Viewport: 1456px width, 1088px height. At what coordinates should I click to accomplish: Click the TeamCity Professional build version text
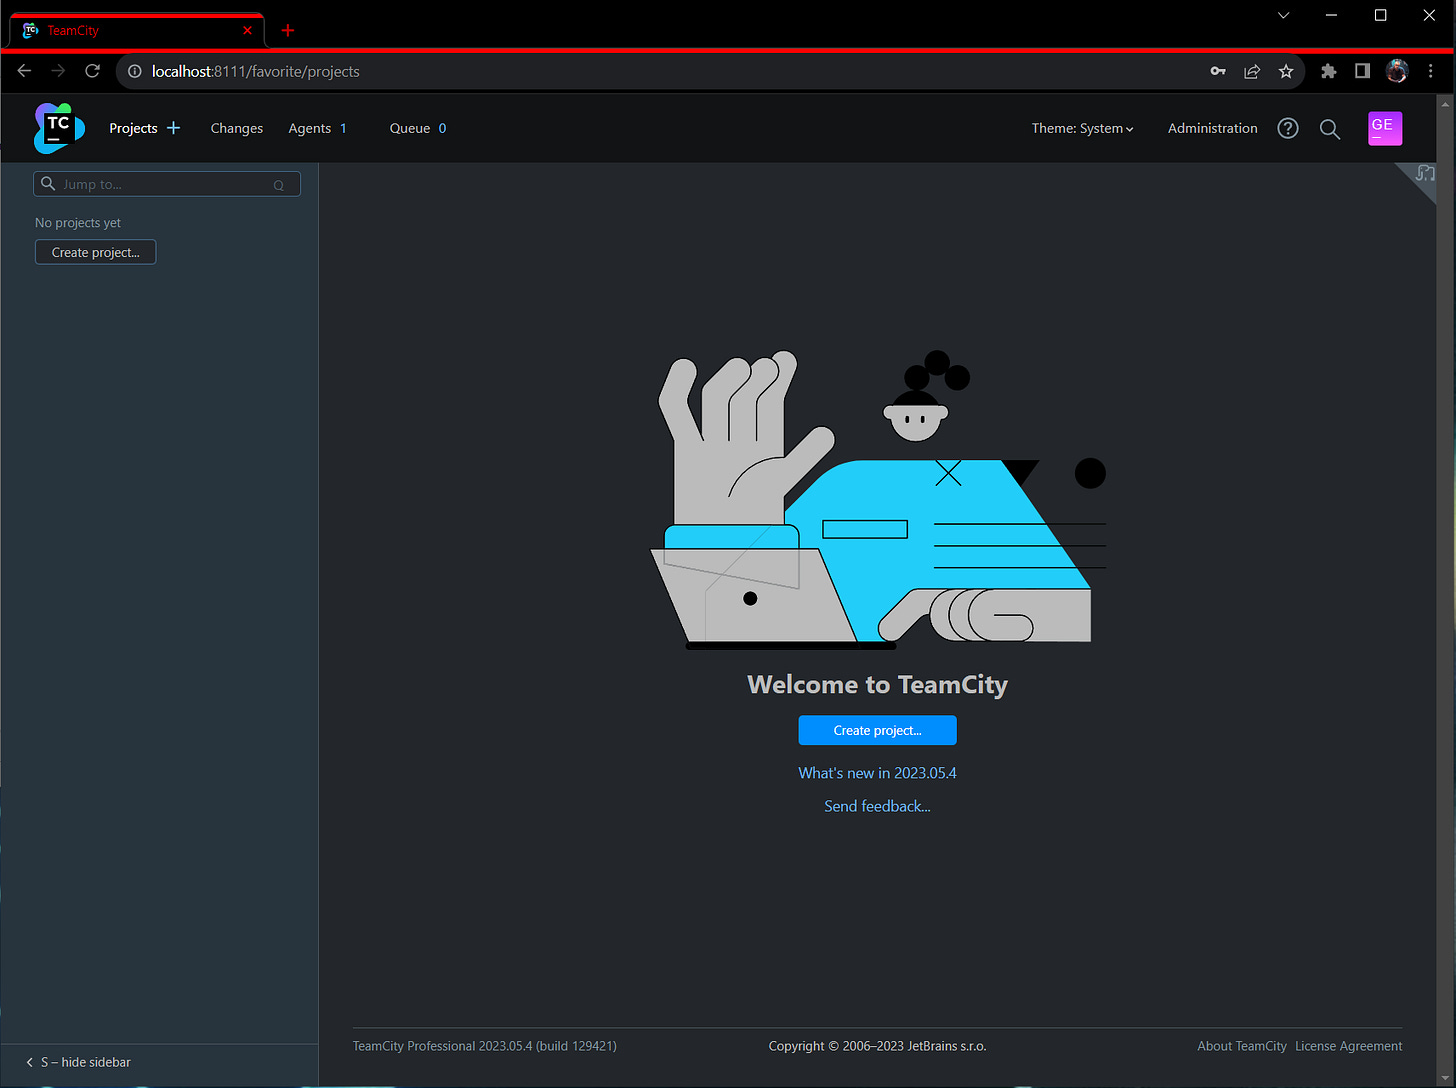485,1046
